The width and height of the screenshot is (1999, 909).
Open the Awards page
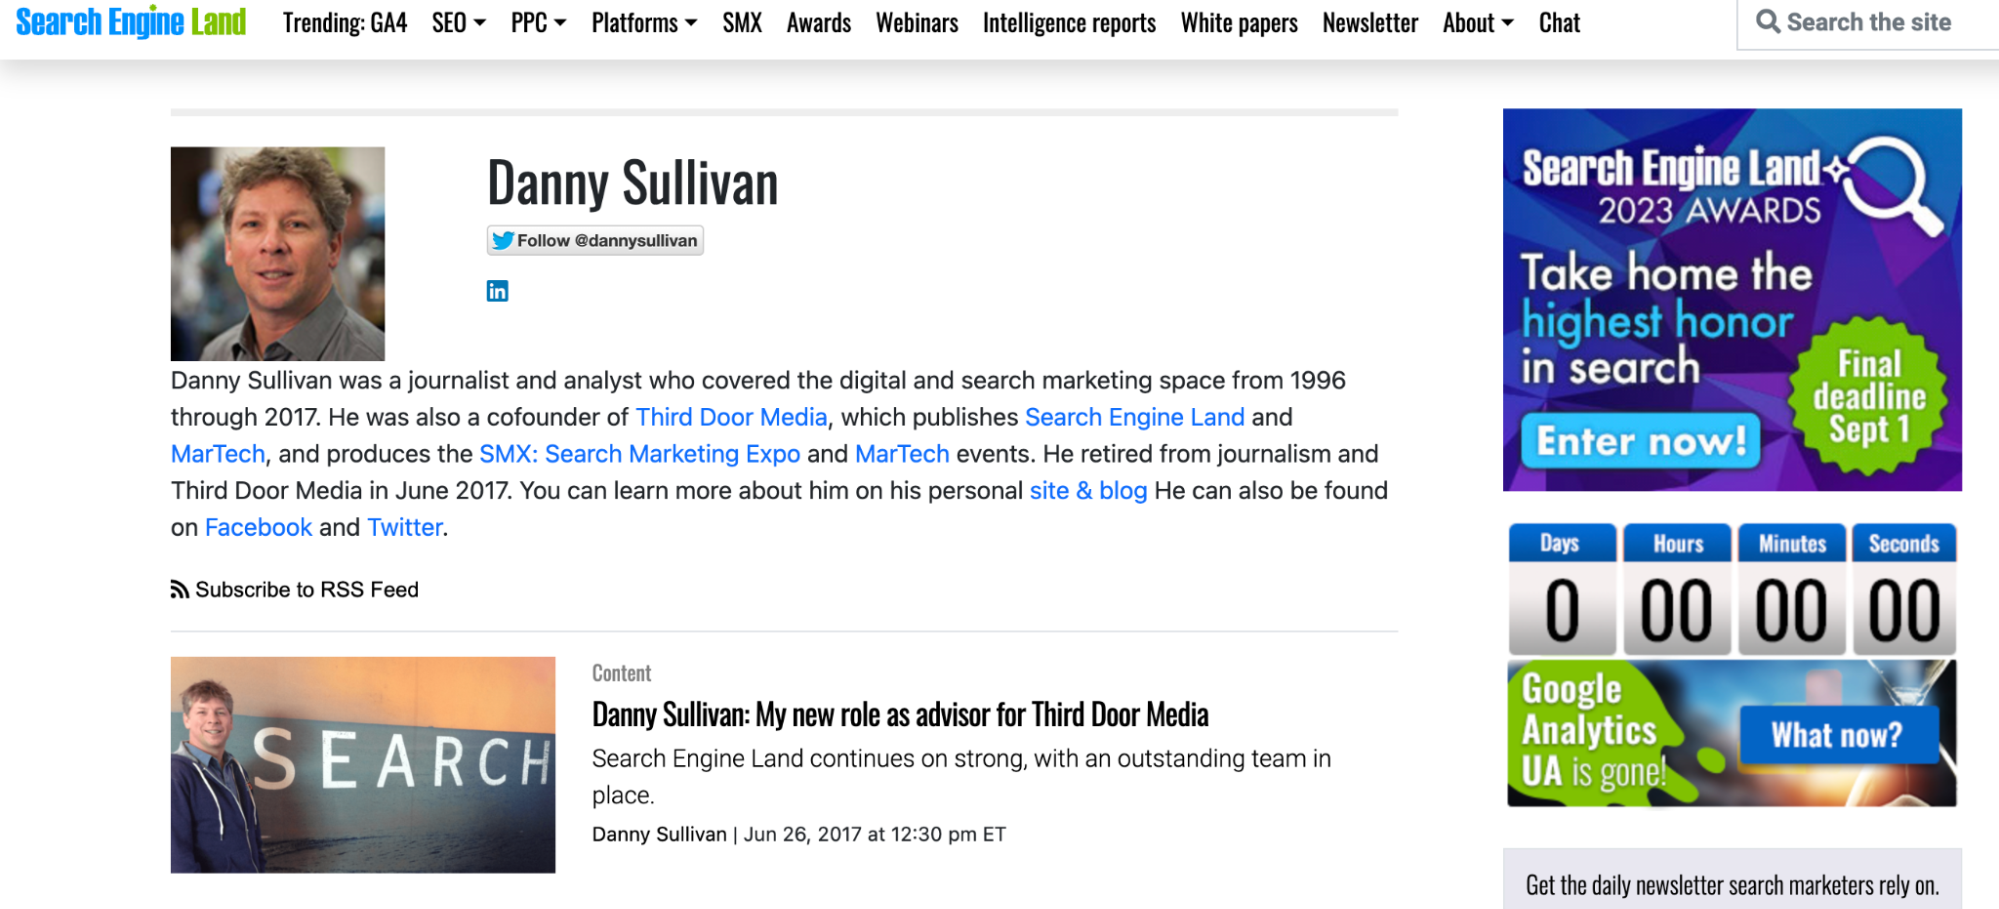[x=819, y=23]
